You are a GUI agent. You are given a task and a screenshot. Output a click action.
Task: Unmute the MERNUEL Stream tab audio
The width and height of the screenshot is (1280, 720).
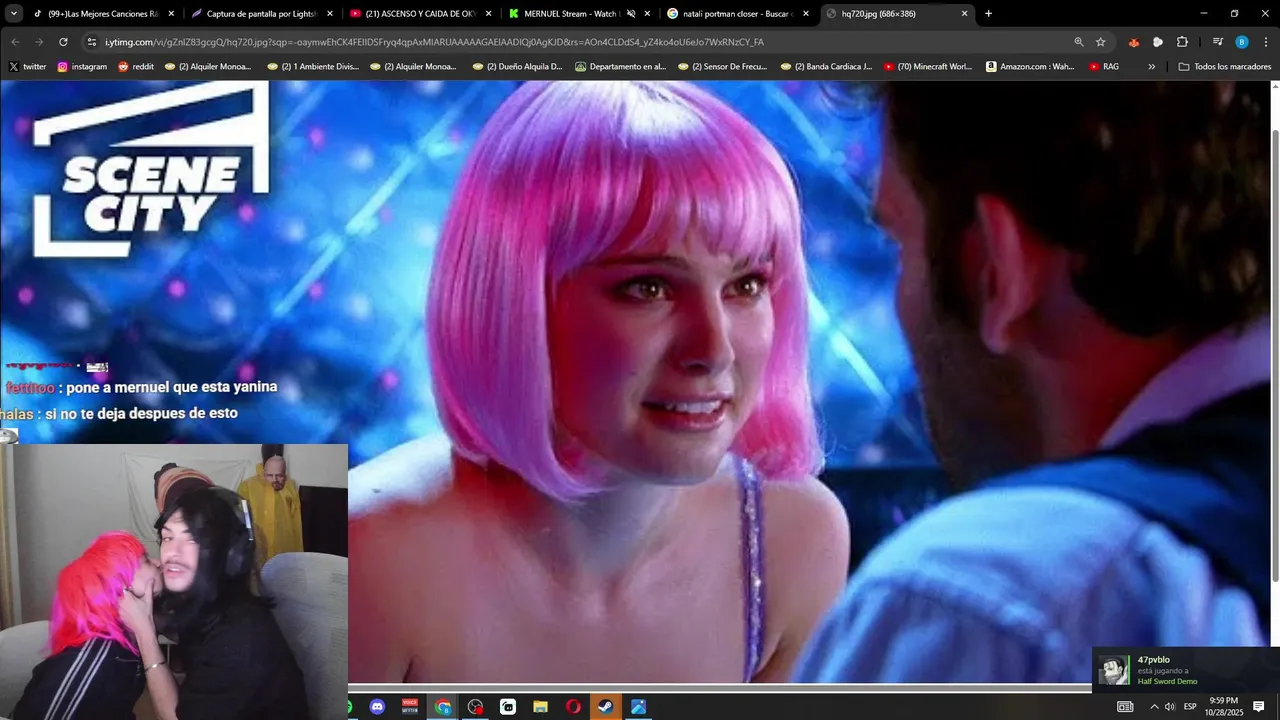click(631, 14)
